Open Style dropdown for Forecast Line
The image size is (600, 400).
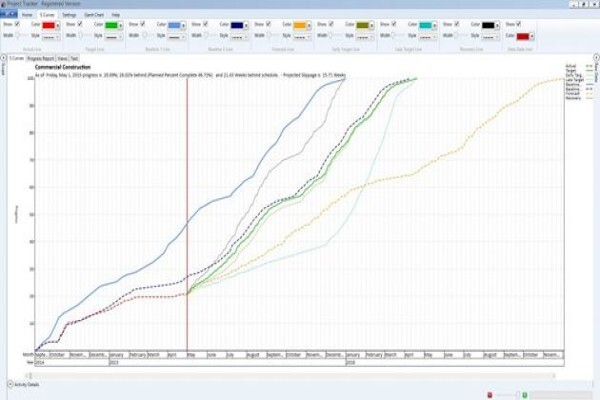click(302, 37)
